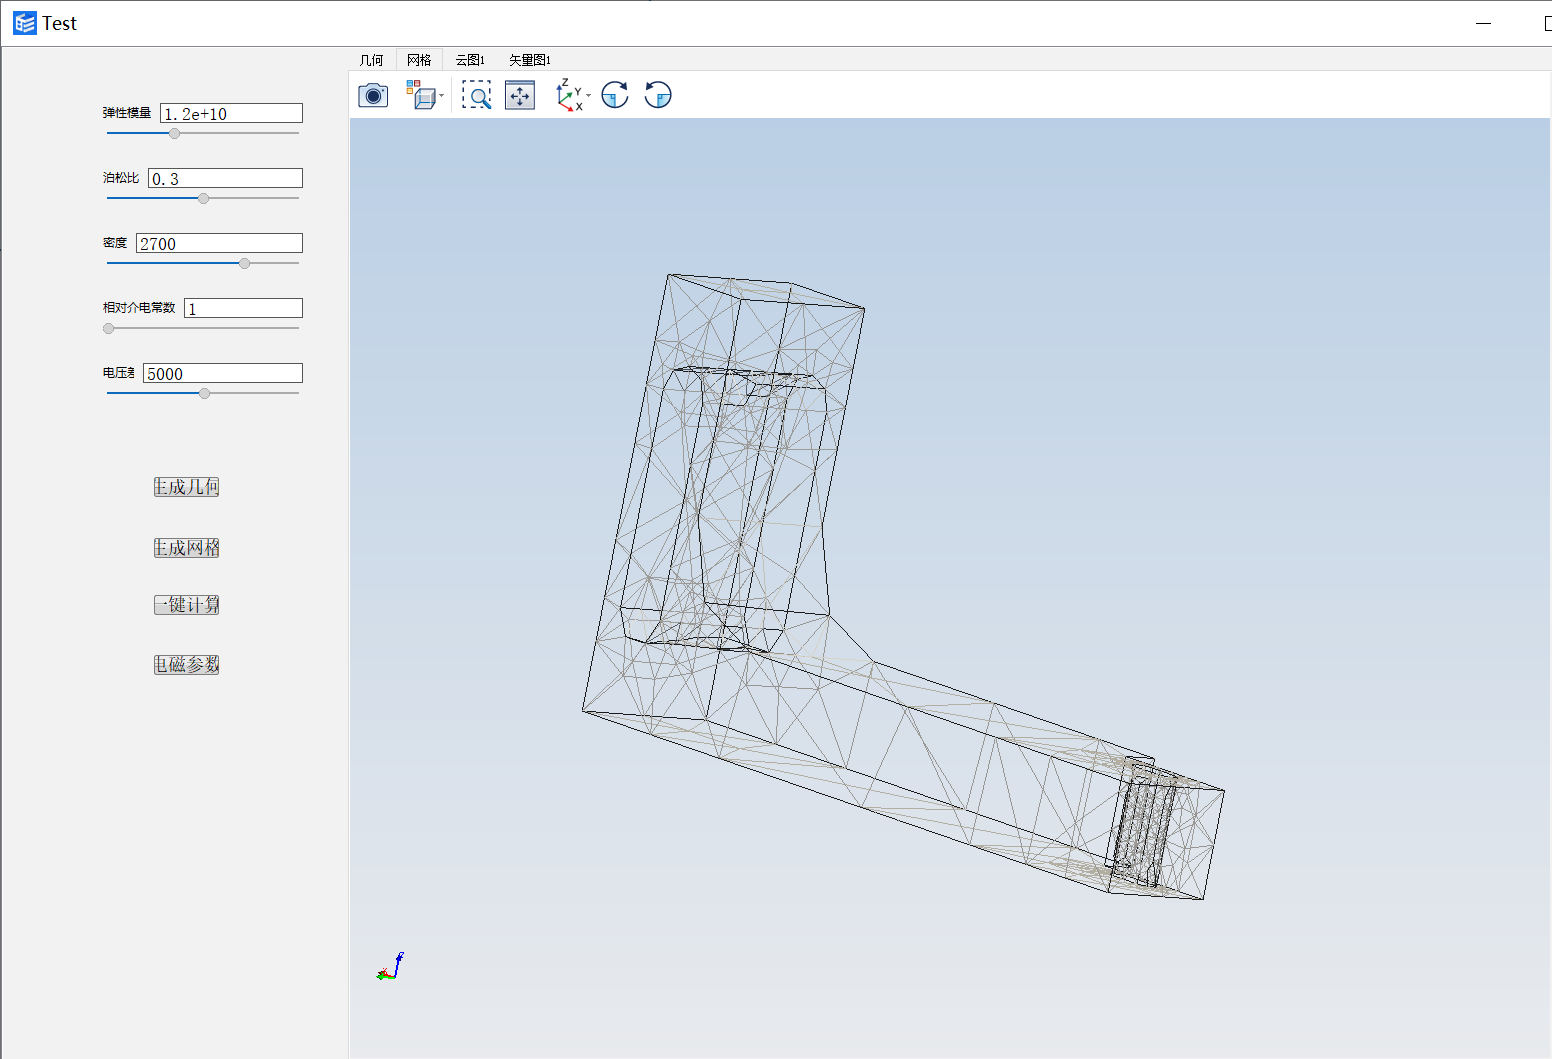The width and height of the screenshot is (1552, 1059).
Task: Click the fit view to window icon
Action: click(520, 95)
